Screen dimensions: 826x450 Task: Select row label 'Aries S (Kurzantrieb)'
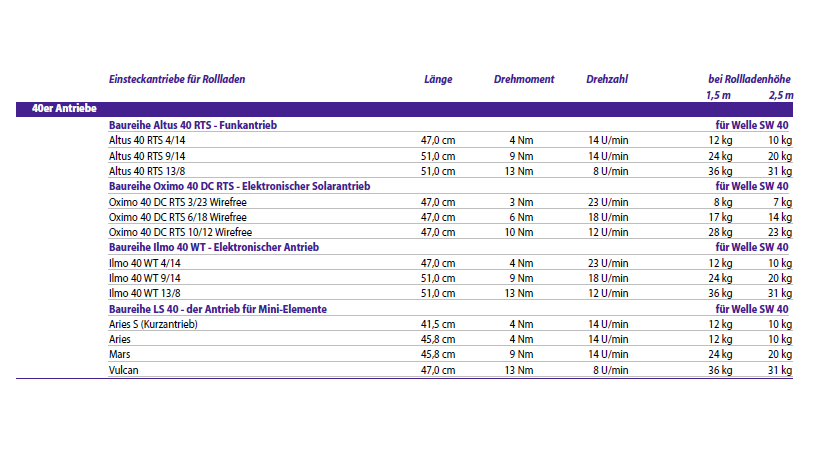point(153,325)
